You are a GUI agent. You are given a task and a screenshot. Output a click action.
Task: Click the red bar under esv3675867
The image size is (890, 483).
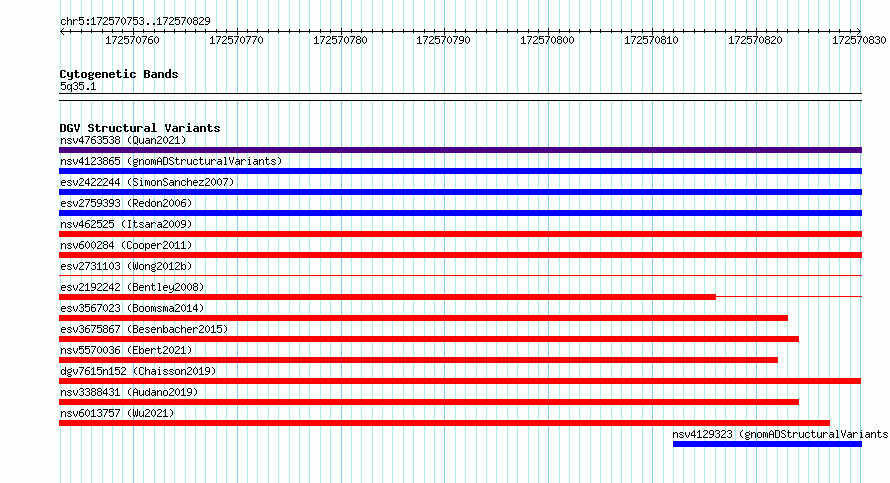pyautogui.click(x=429, y=339)
